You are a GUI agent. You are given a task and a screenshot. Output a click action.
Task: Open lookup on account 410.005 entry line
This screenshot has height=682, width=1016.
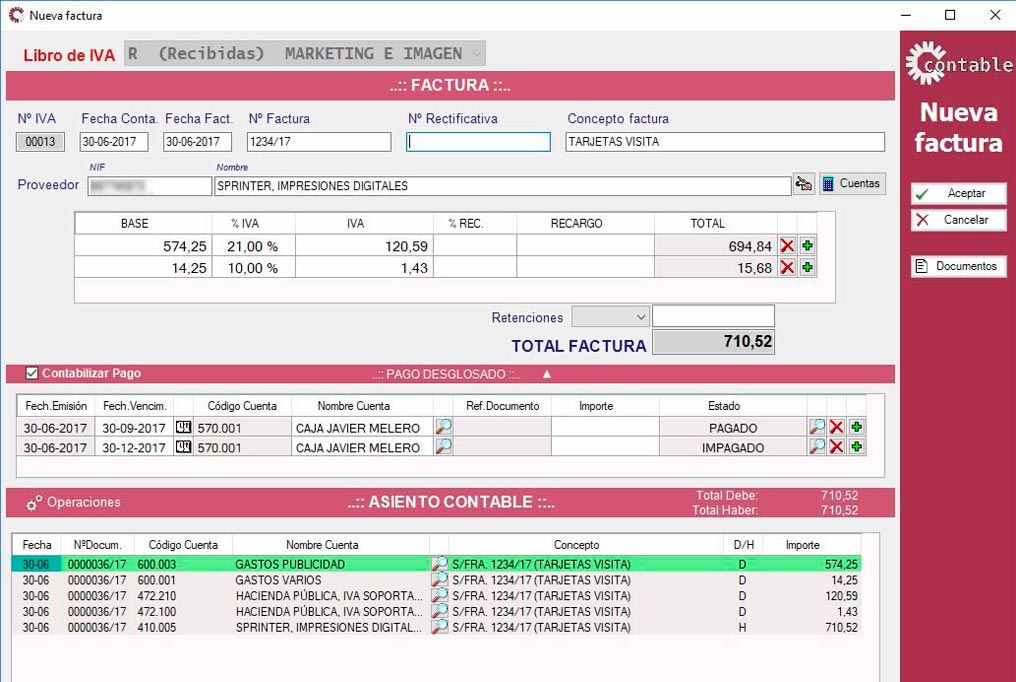click(439, 627)
